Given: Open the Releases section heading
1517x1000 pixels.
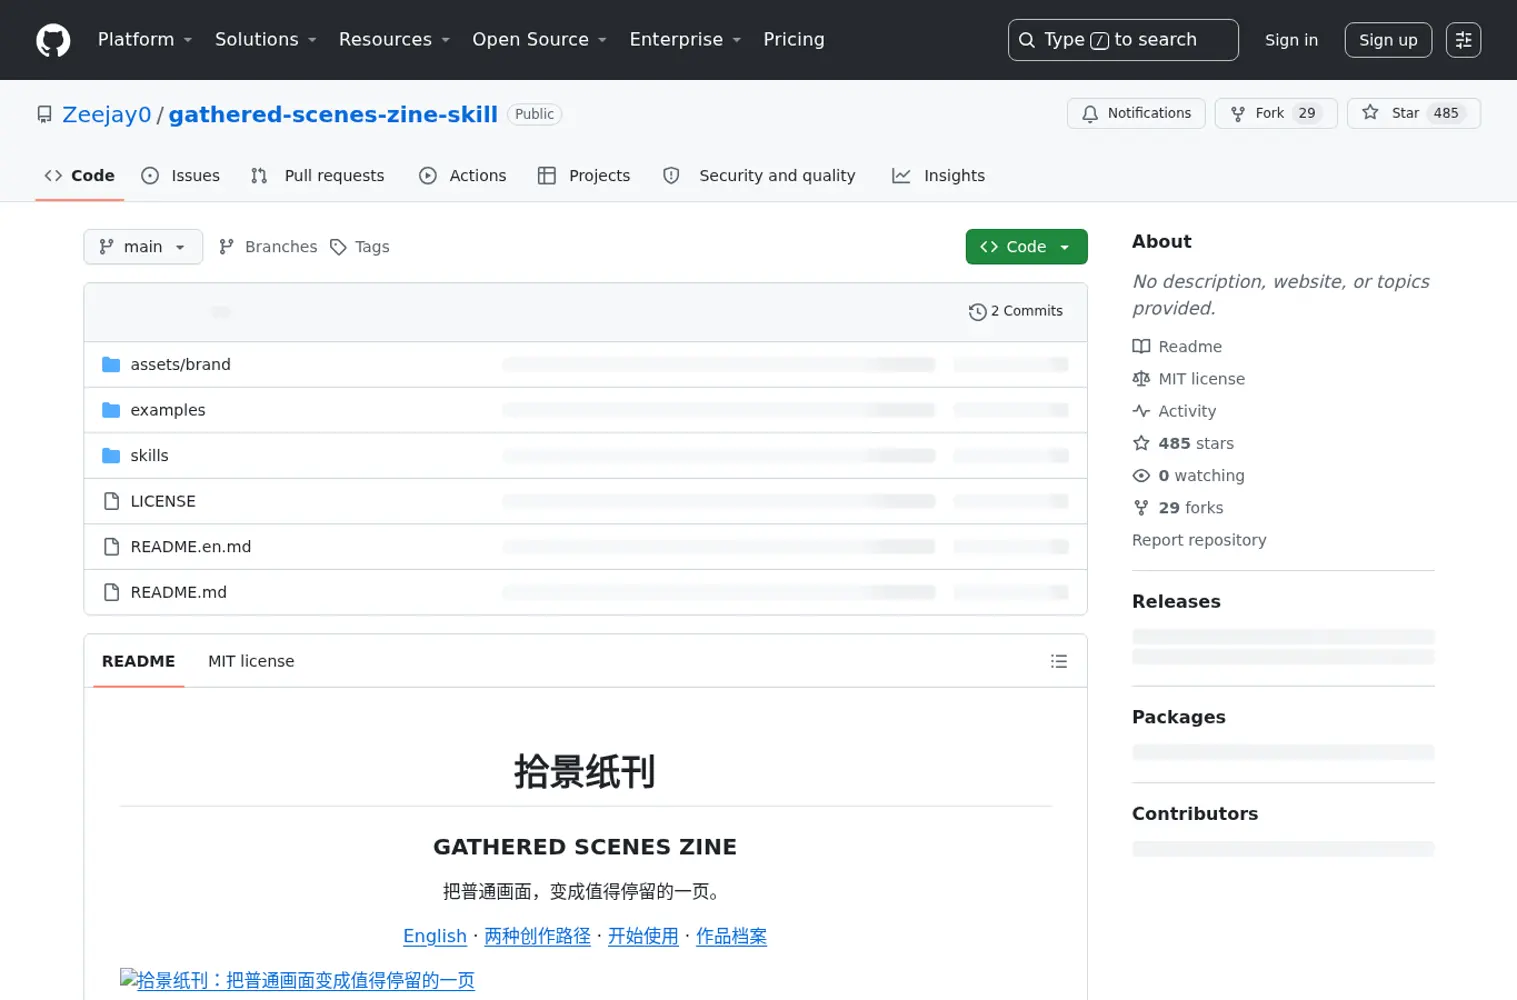Looking at the screenshot, I should pyautogui.click(x=1176, y=602).
